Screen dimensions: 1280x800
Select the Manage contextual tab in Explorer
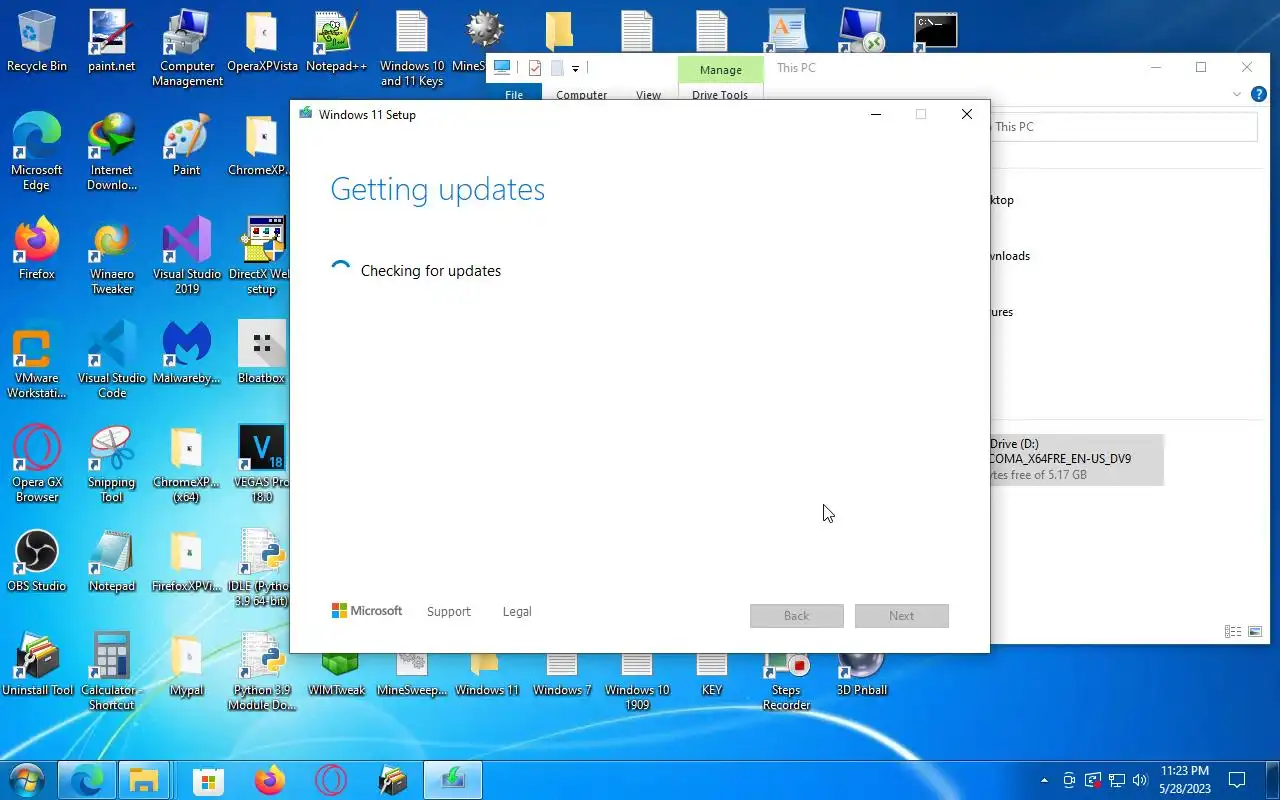click(721, 70)
